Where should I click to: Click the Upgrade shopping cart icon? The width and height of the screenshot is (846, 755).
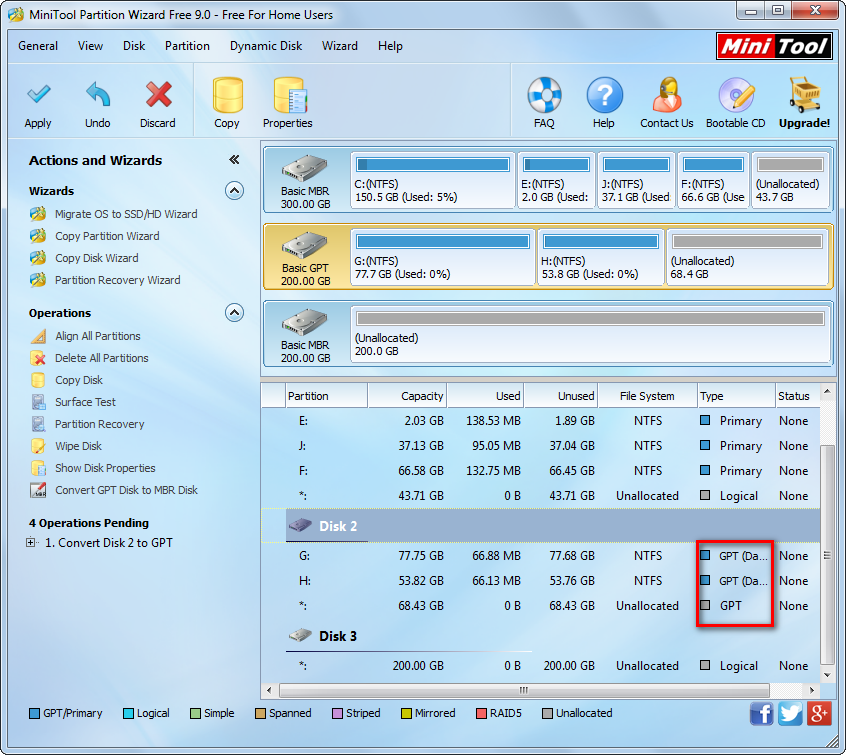pyautogui.click(x=805, y=97)
